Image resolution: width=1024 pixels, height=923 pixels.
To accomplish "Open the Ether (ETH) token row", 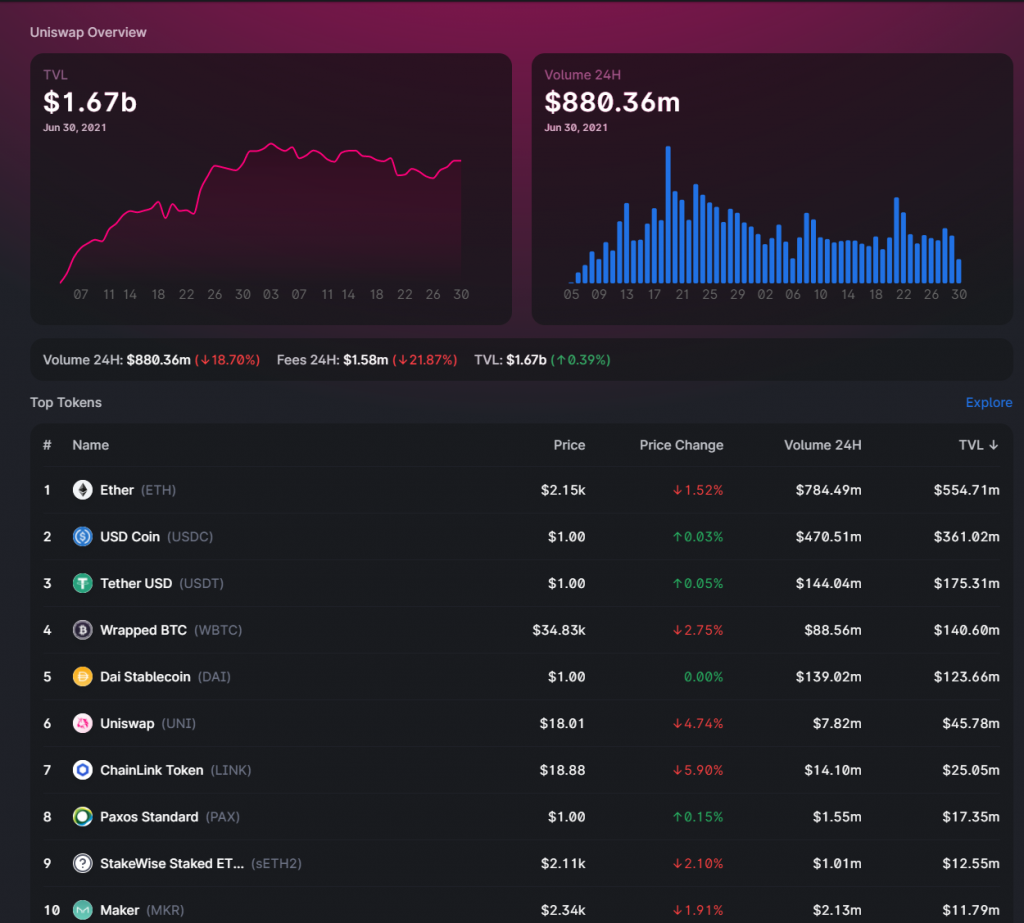I will click(521, 490).
